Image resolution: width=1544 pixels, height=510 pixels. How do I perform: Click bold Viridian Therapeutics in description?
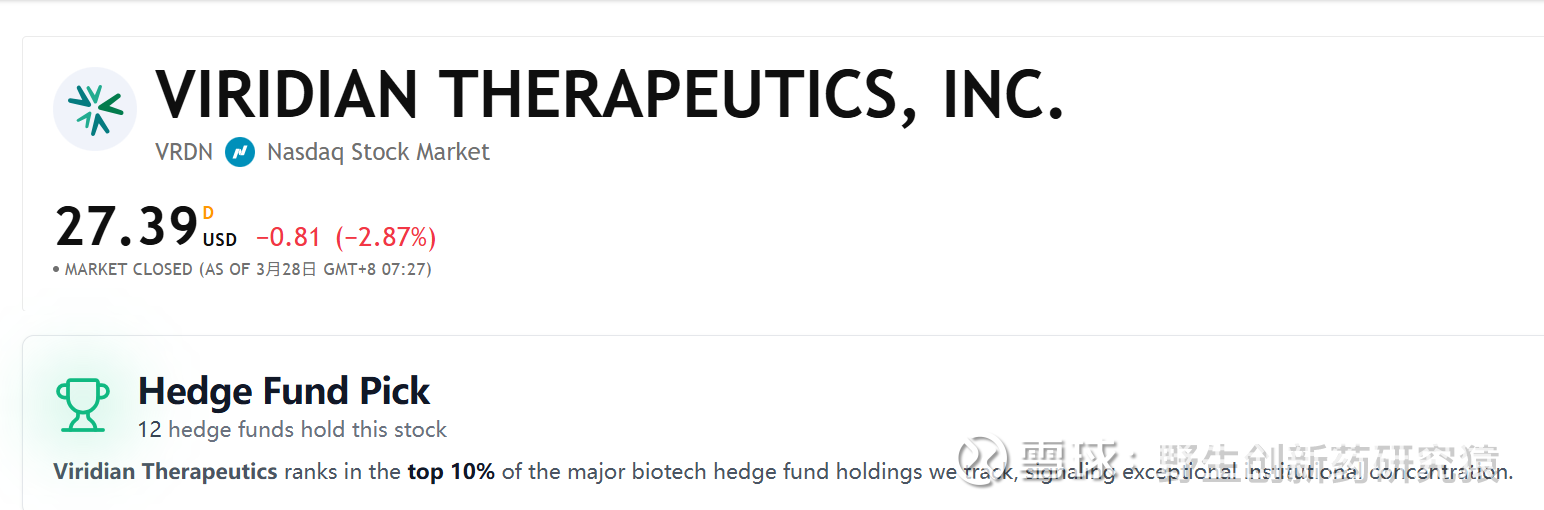tap(165, 472)
